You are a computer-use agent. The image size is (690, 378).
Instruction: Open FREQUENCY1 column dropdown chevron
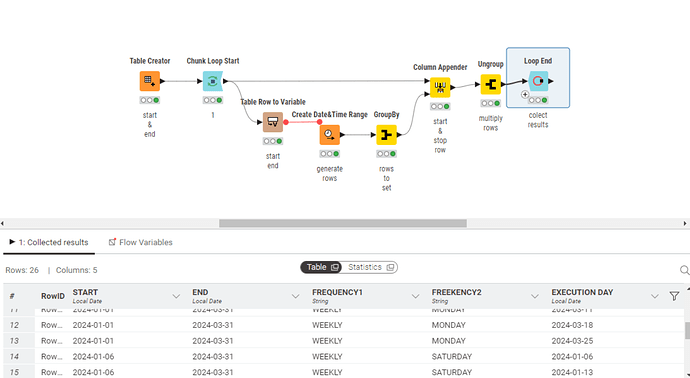point(415,296)
